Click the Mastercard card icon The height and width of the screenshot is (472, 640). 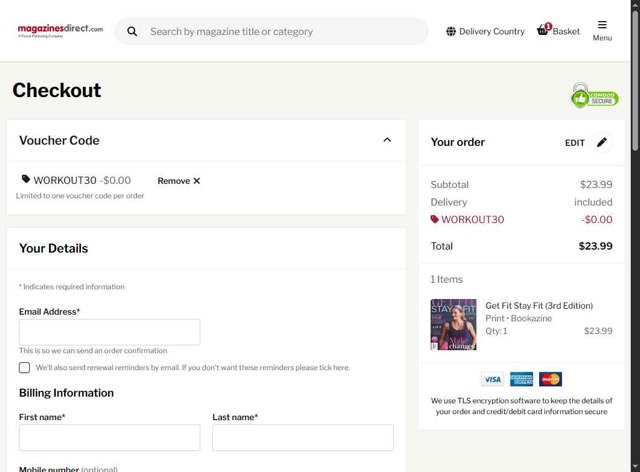coord(550,379)
